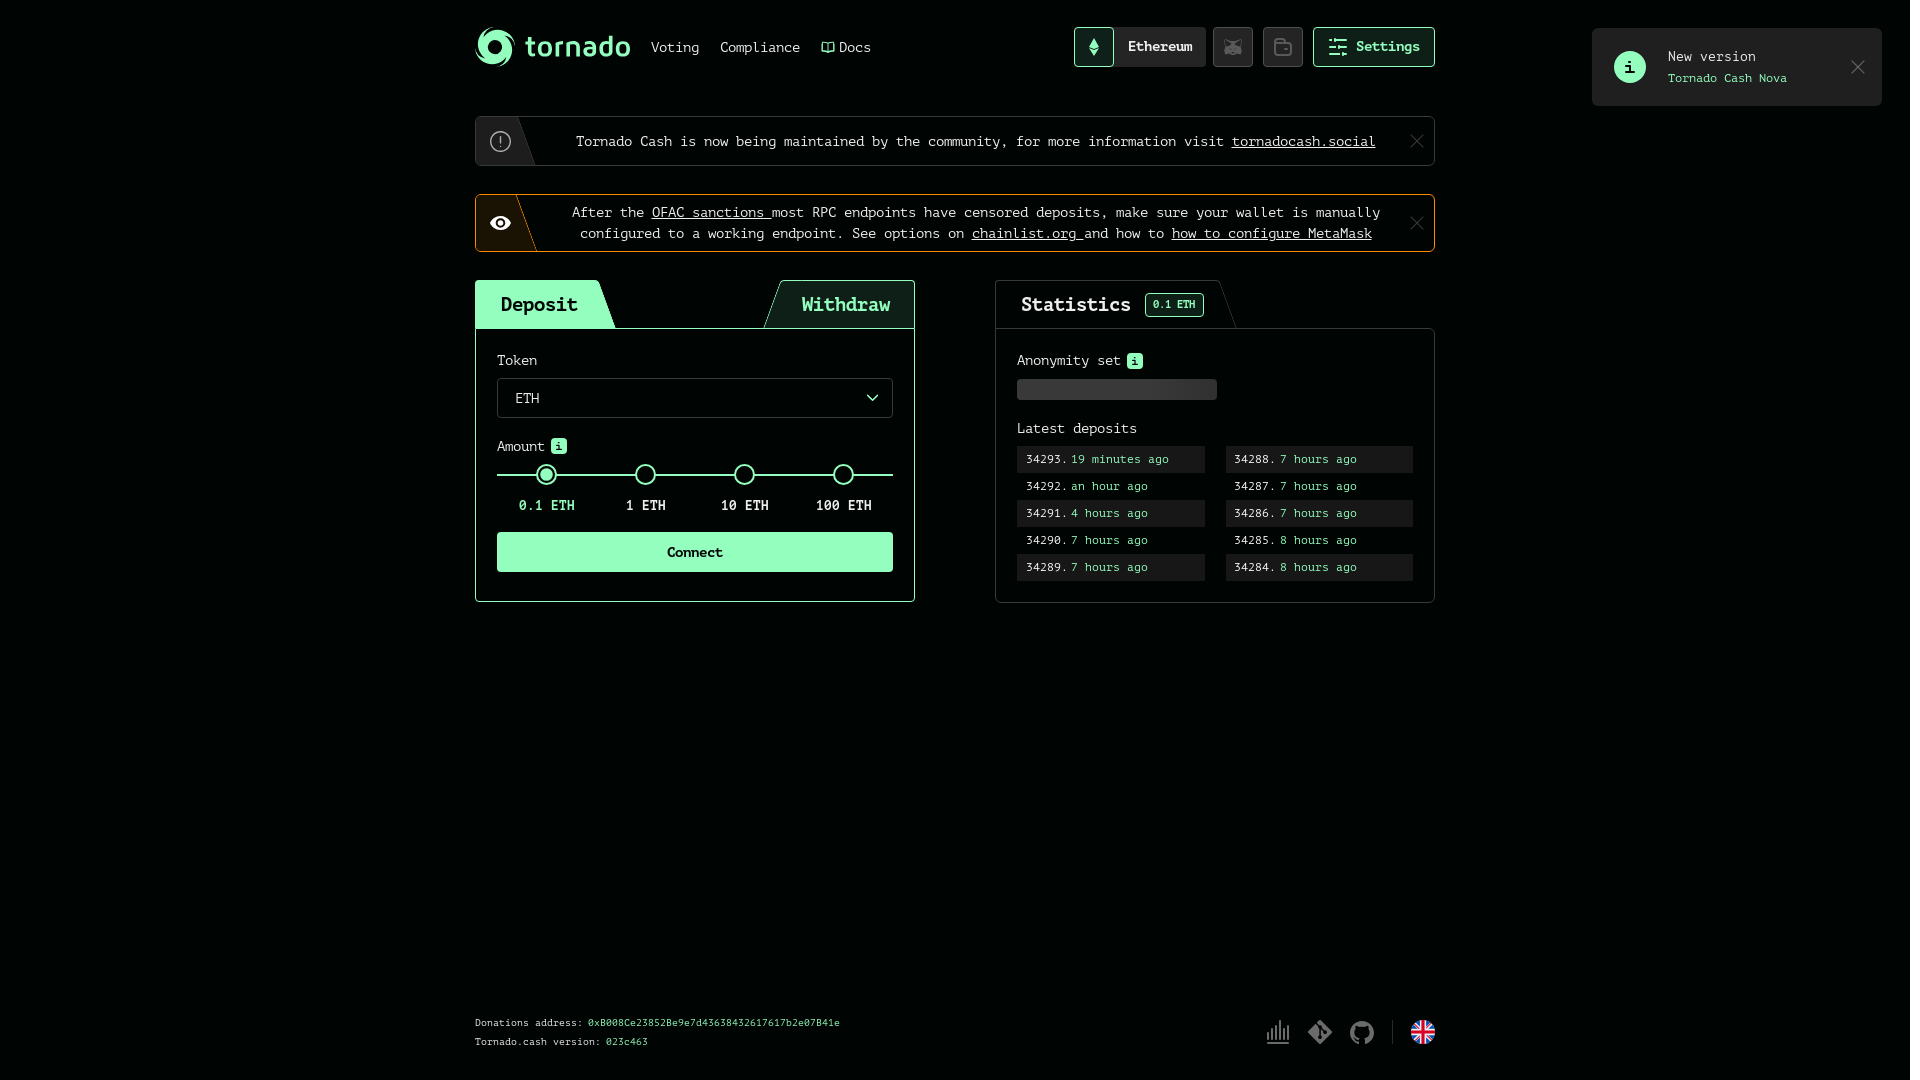Open how to configure MetaMask link
1920x1080 pixels.
coord(1271,233)
